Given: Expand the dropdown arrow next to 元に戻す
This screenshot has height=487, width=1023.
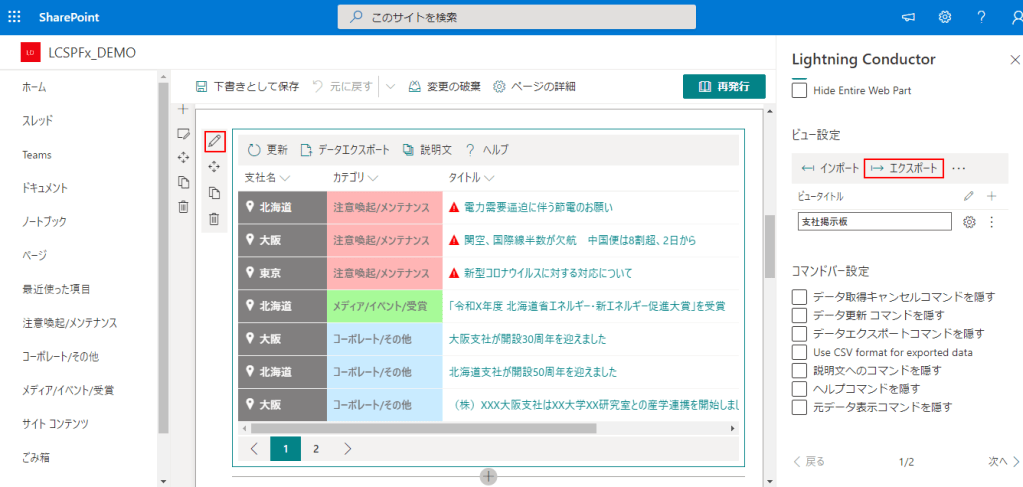Looking at the screenshot, I should click(390, 86).
